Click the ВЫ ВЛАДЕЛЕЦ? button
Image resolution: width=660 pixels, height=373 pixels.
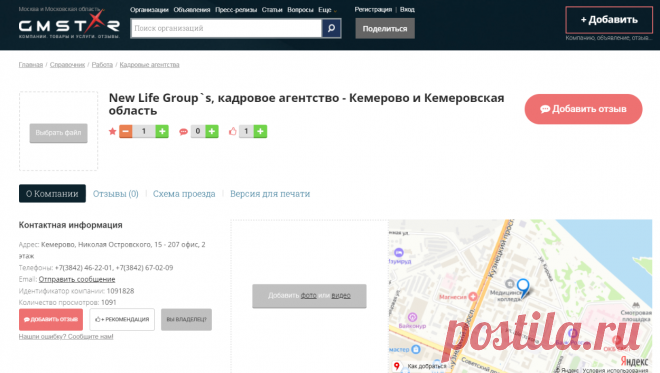(186, 320)
